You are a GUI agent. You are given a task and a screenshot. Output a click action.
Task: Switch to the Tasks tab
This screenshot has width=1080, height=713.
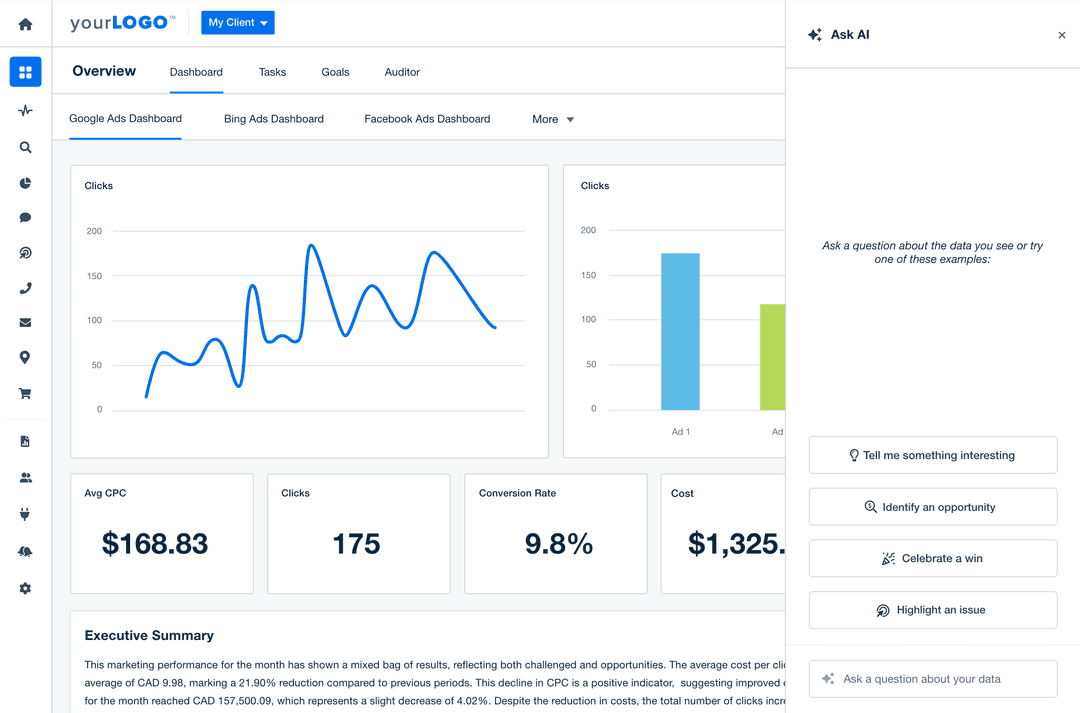click(272, 72)
